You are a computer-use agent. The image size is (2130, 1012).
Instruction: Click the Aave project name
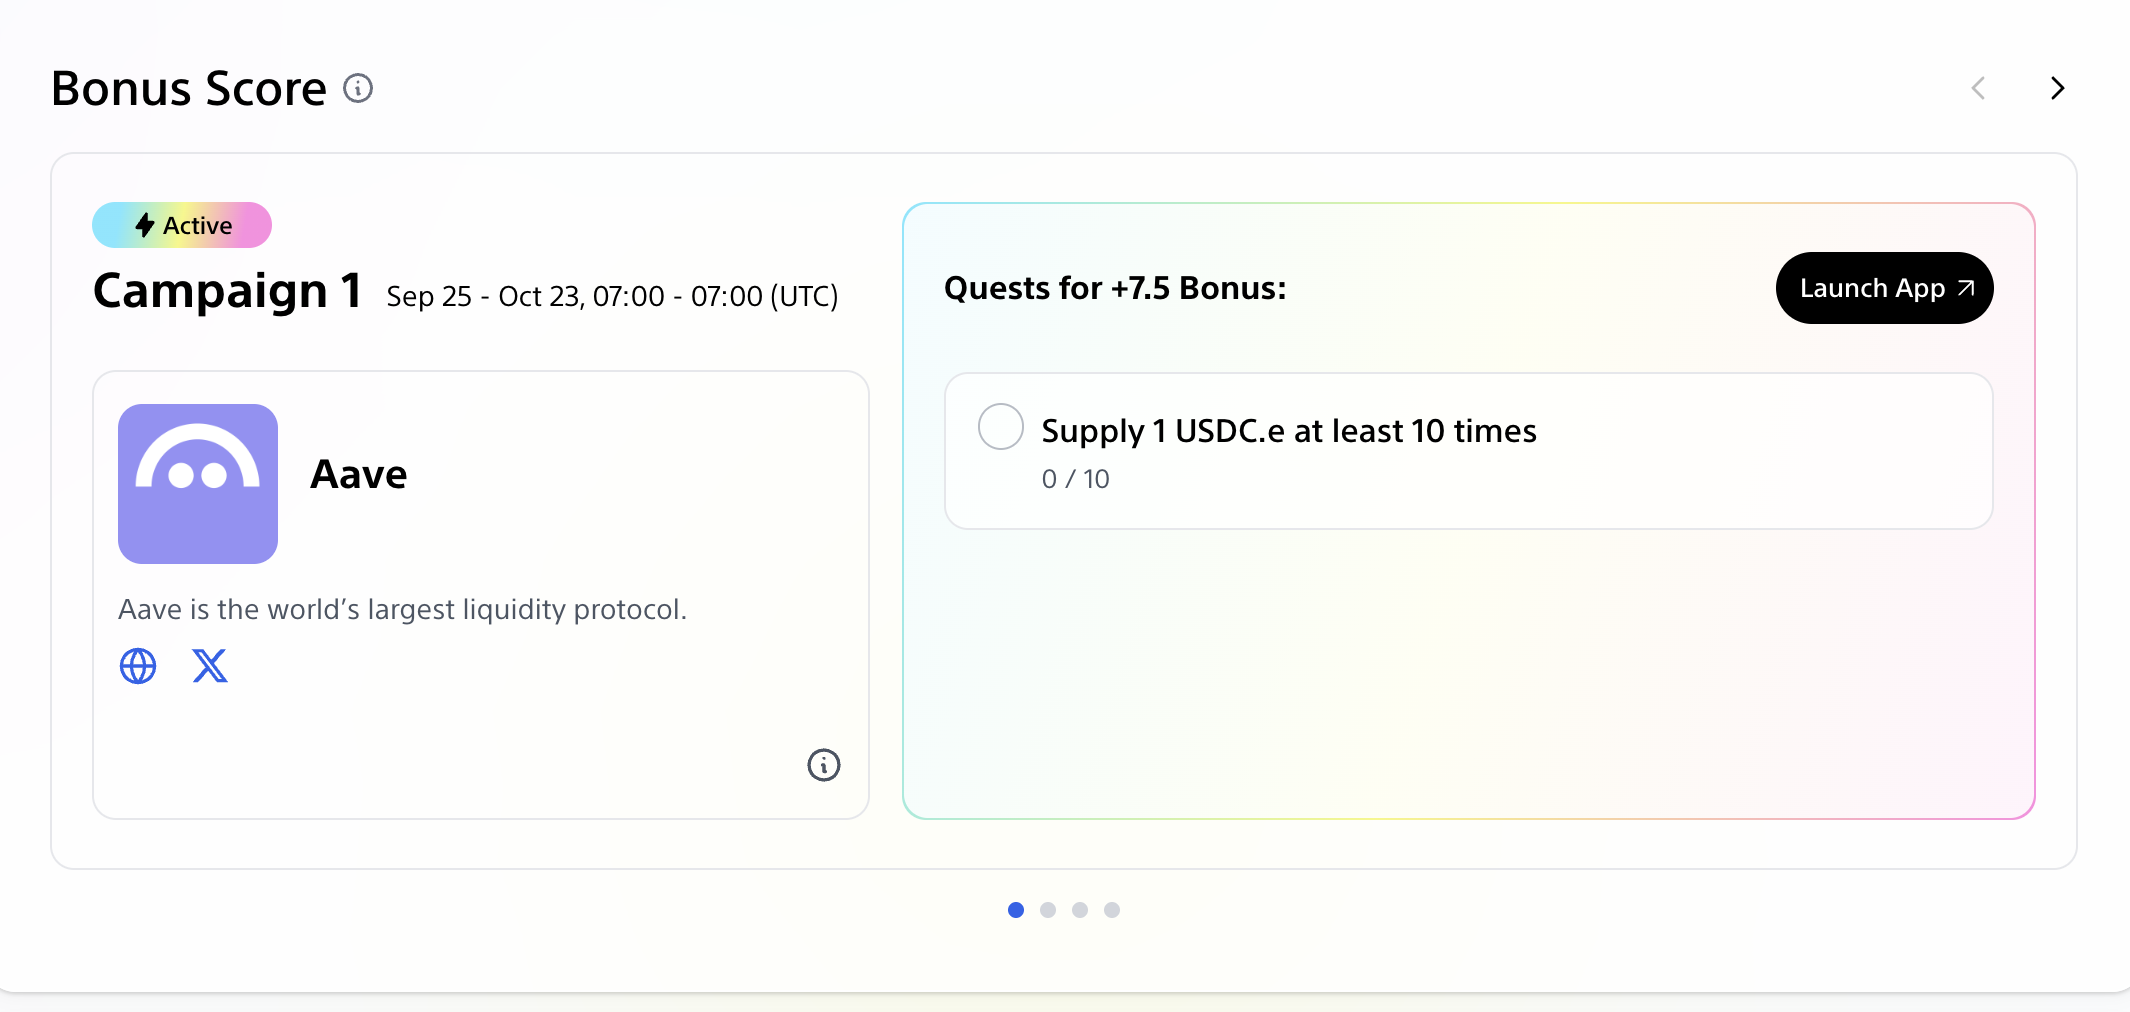point(359,474)
